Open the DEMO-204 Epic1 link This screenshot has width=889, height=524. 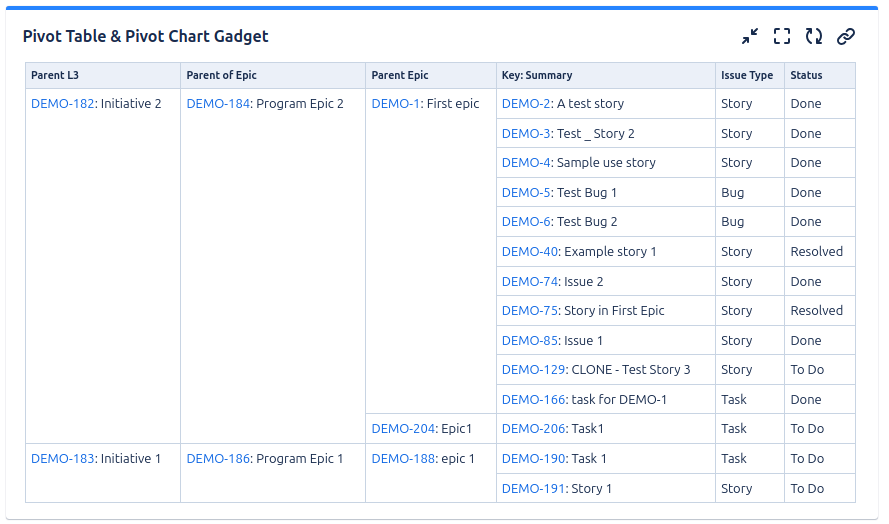pos(403,429)
